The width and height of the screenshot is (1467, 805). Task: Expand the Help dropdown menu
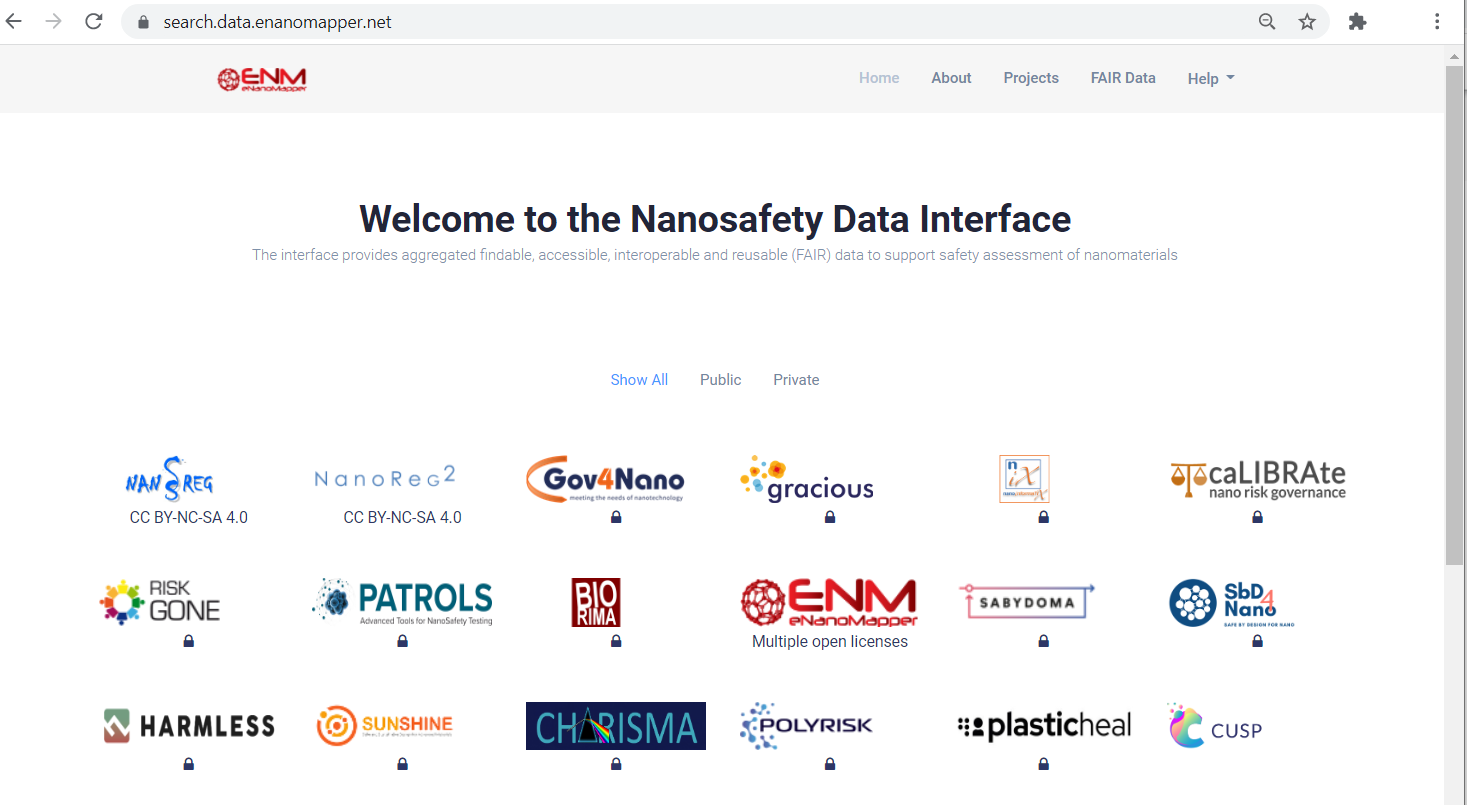pos(1211,79)
